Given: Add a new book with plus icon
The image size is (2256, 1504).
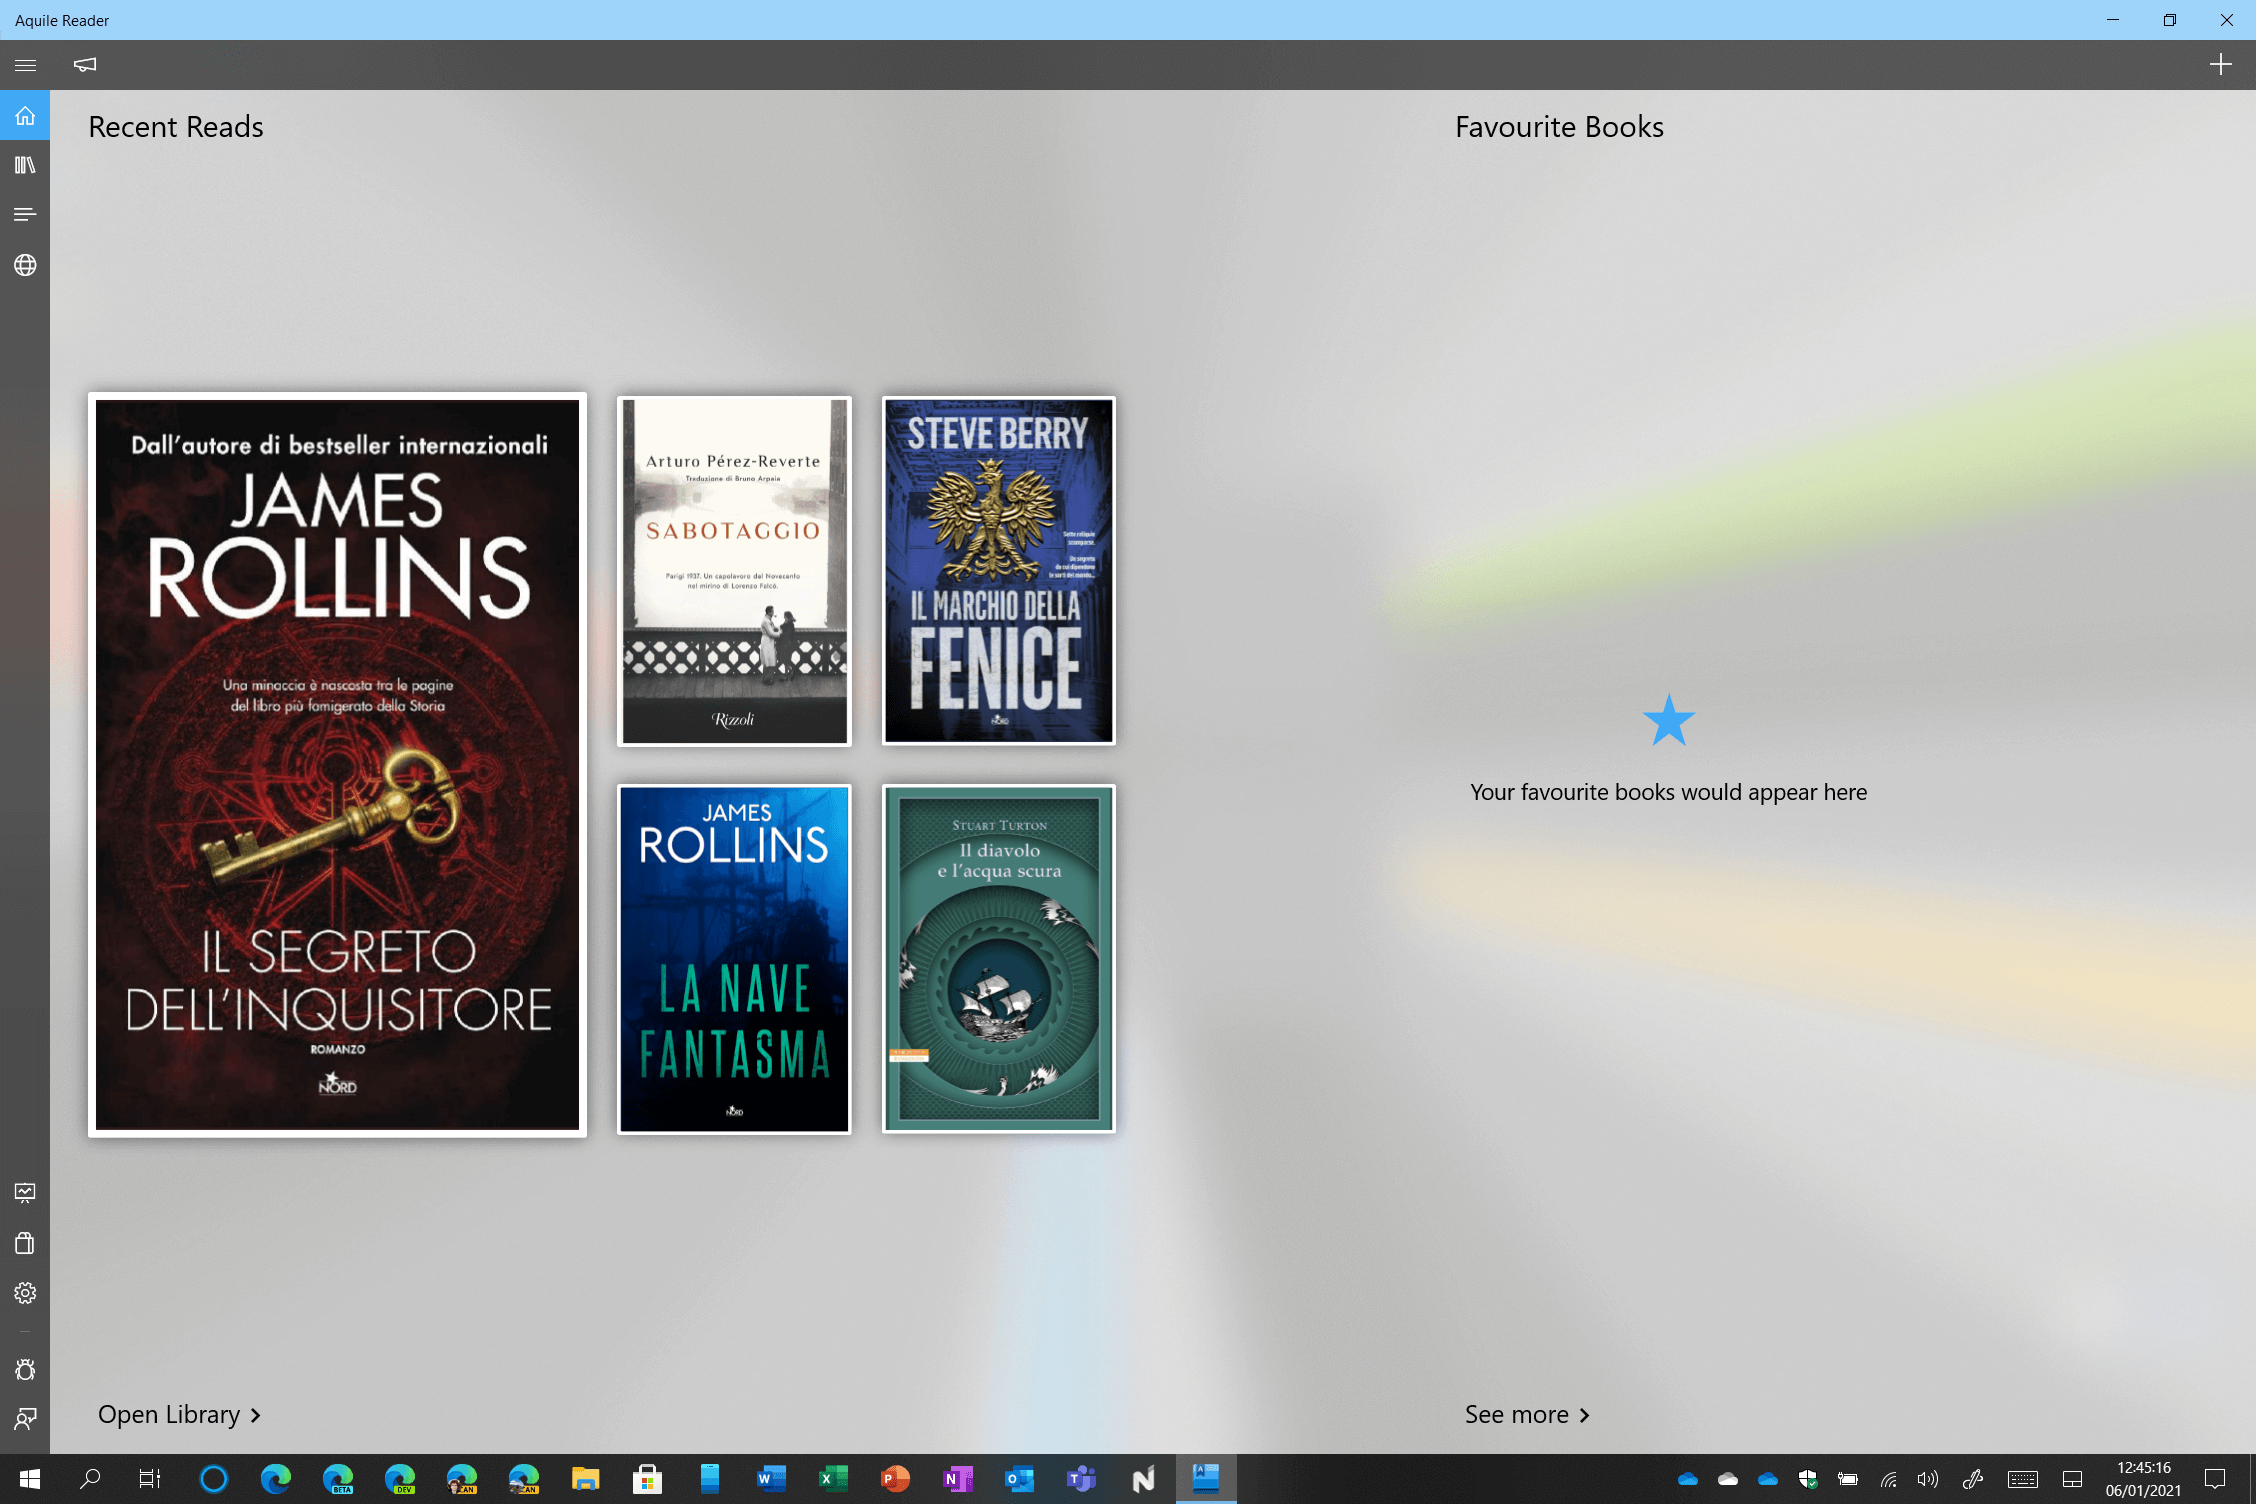Looking at the screenshot, I should click(2220, 65).
